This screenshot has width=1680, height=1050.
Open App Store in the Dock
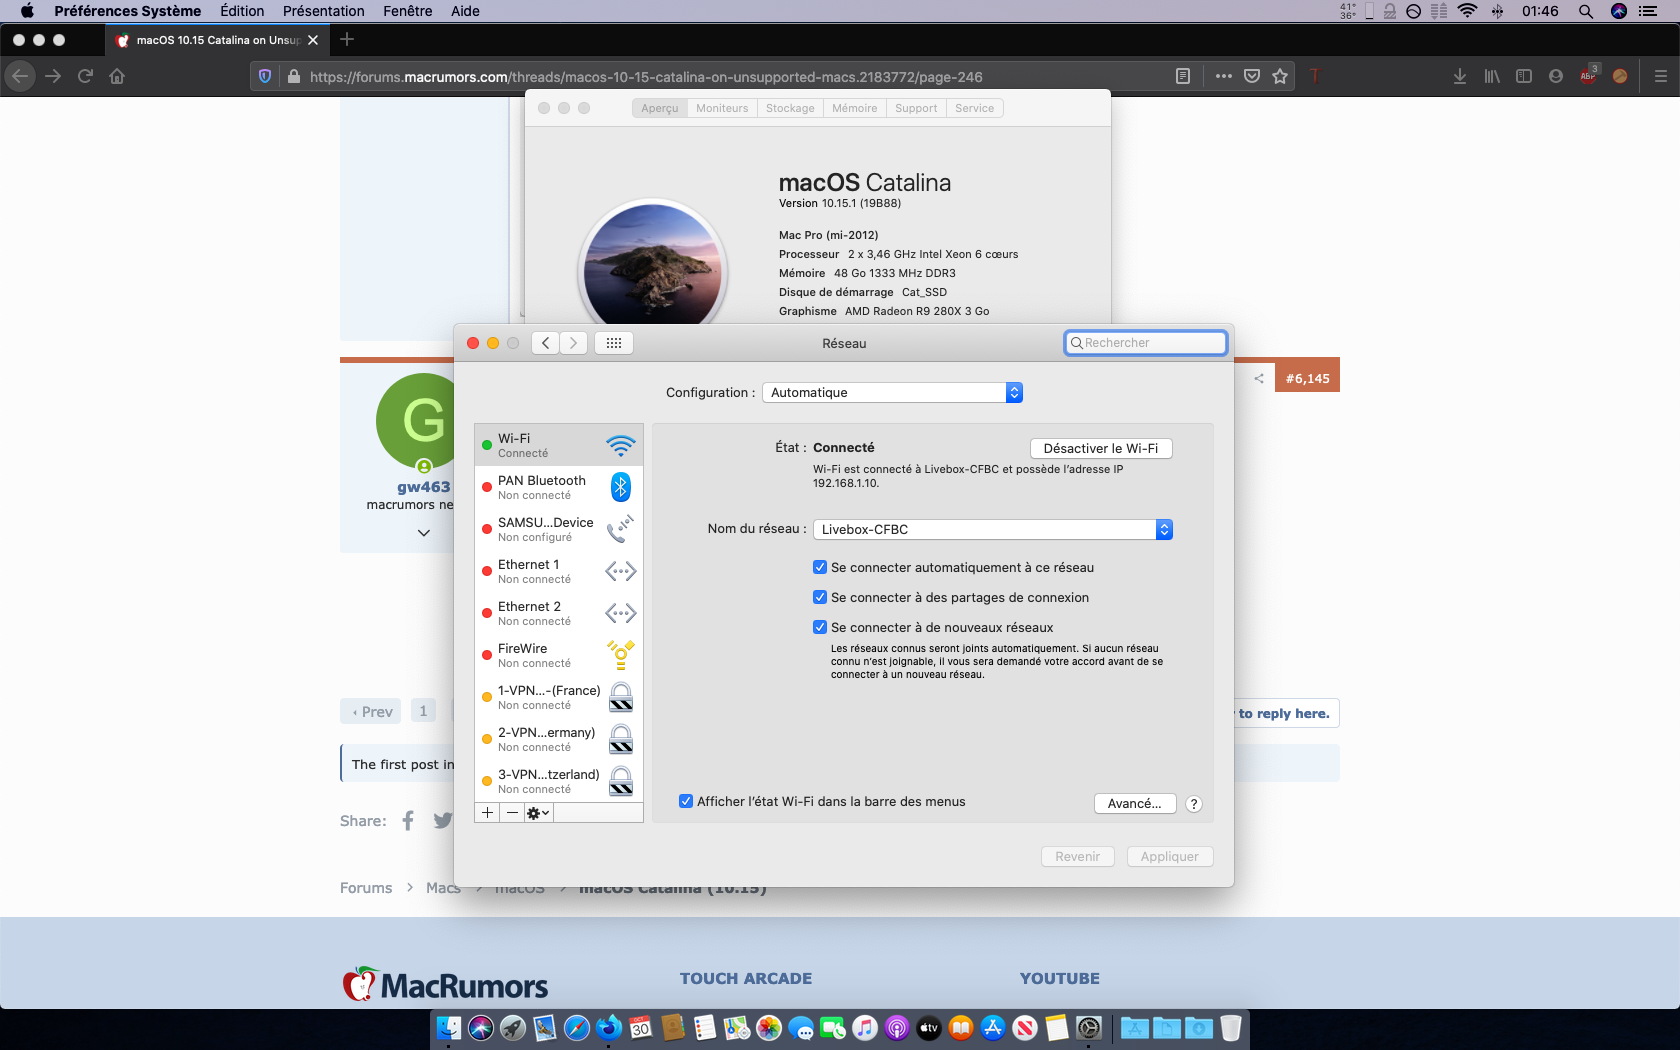(x=993, y=1028)
